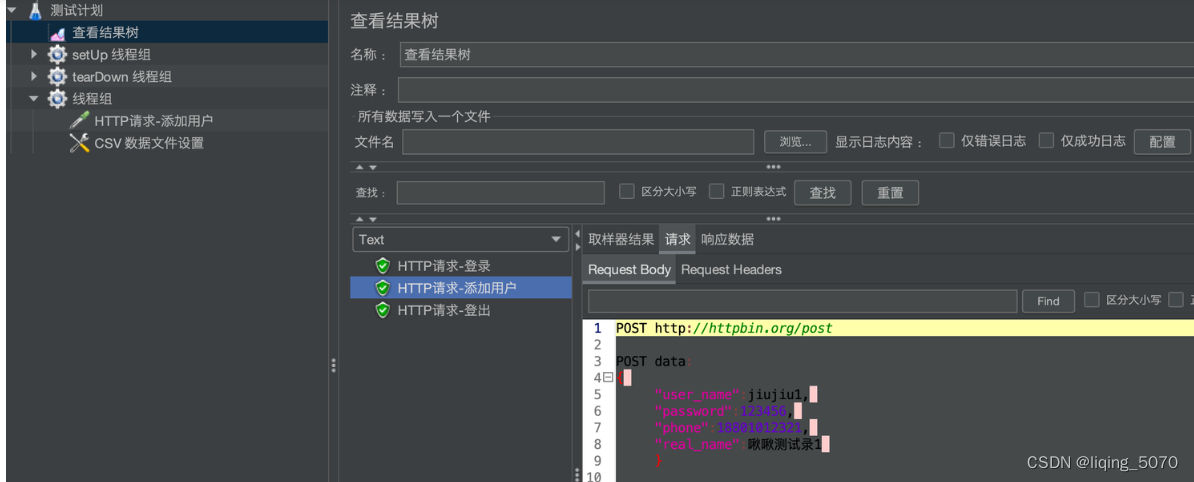The image size is (1194, 482).
Task: Click the 测试计划 flask icon
Action: click(x=35, y=11)
